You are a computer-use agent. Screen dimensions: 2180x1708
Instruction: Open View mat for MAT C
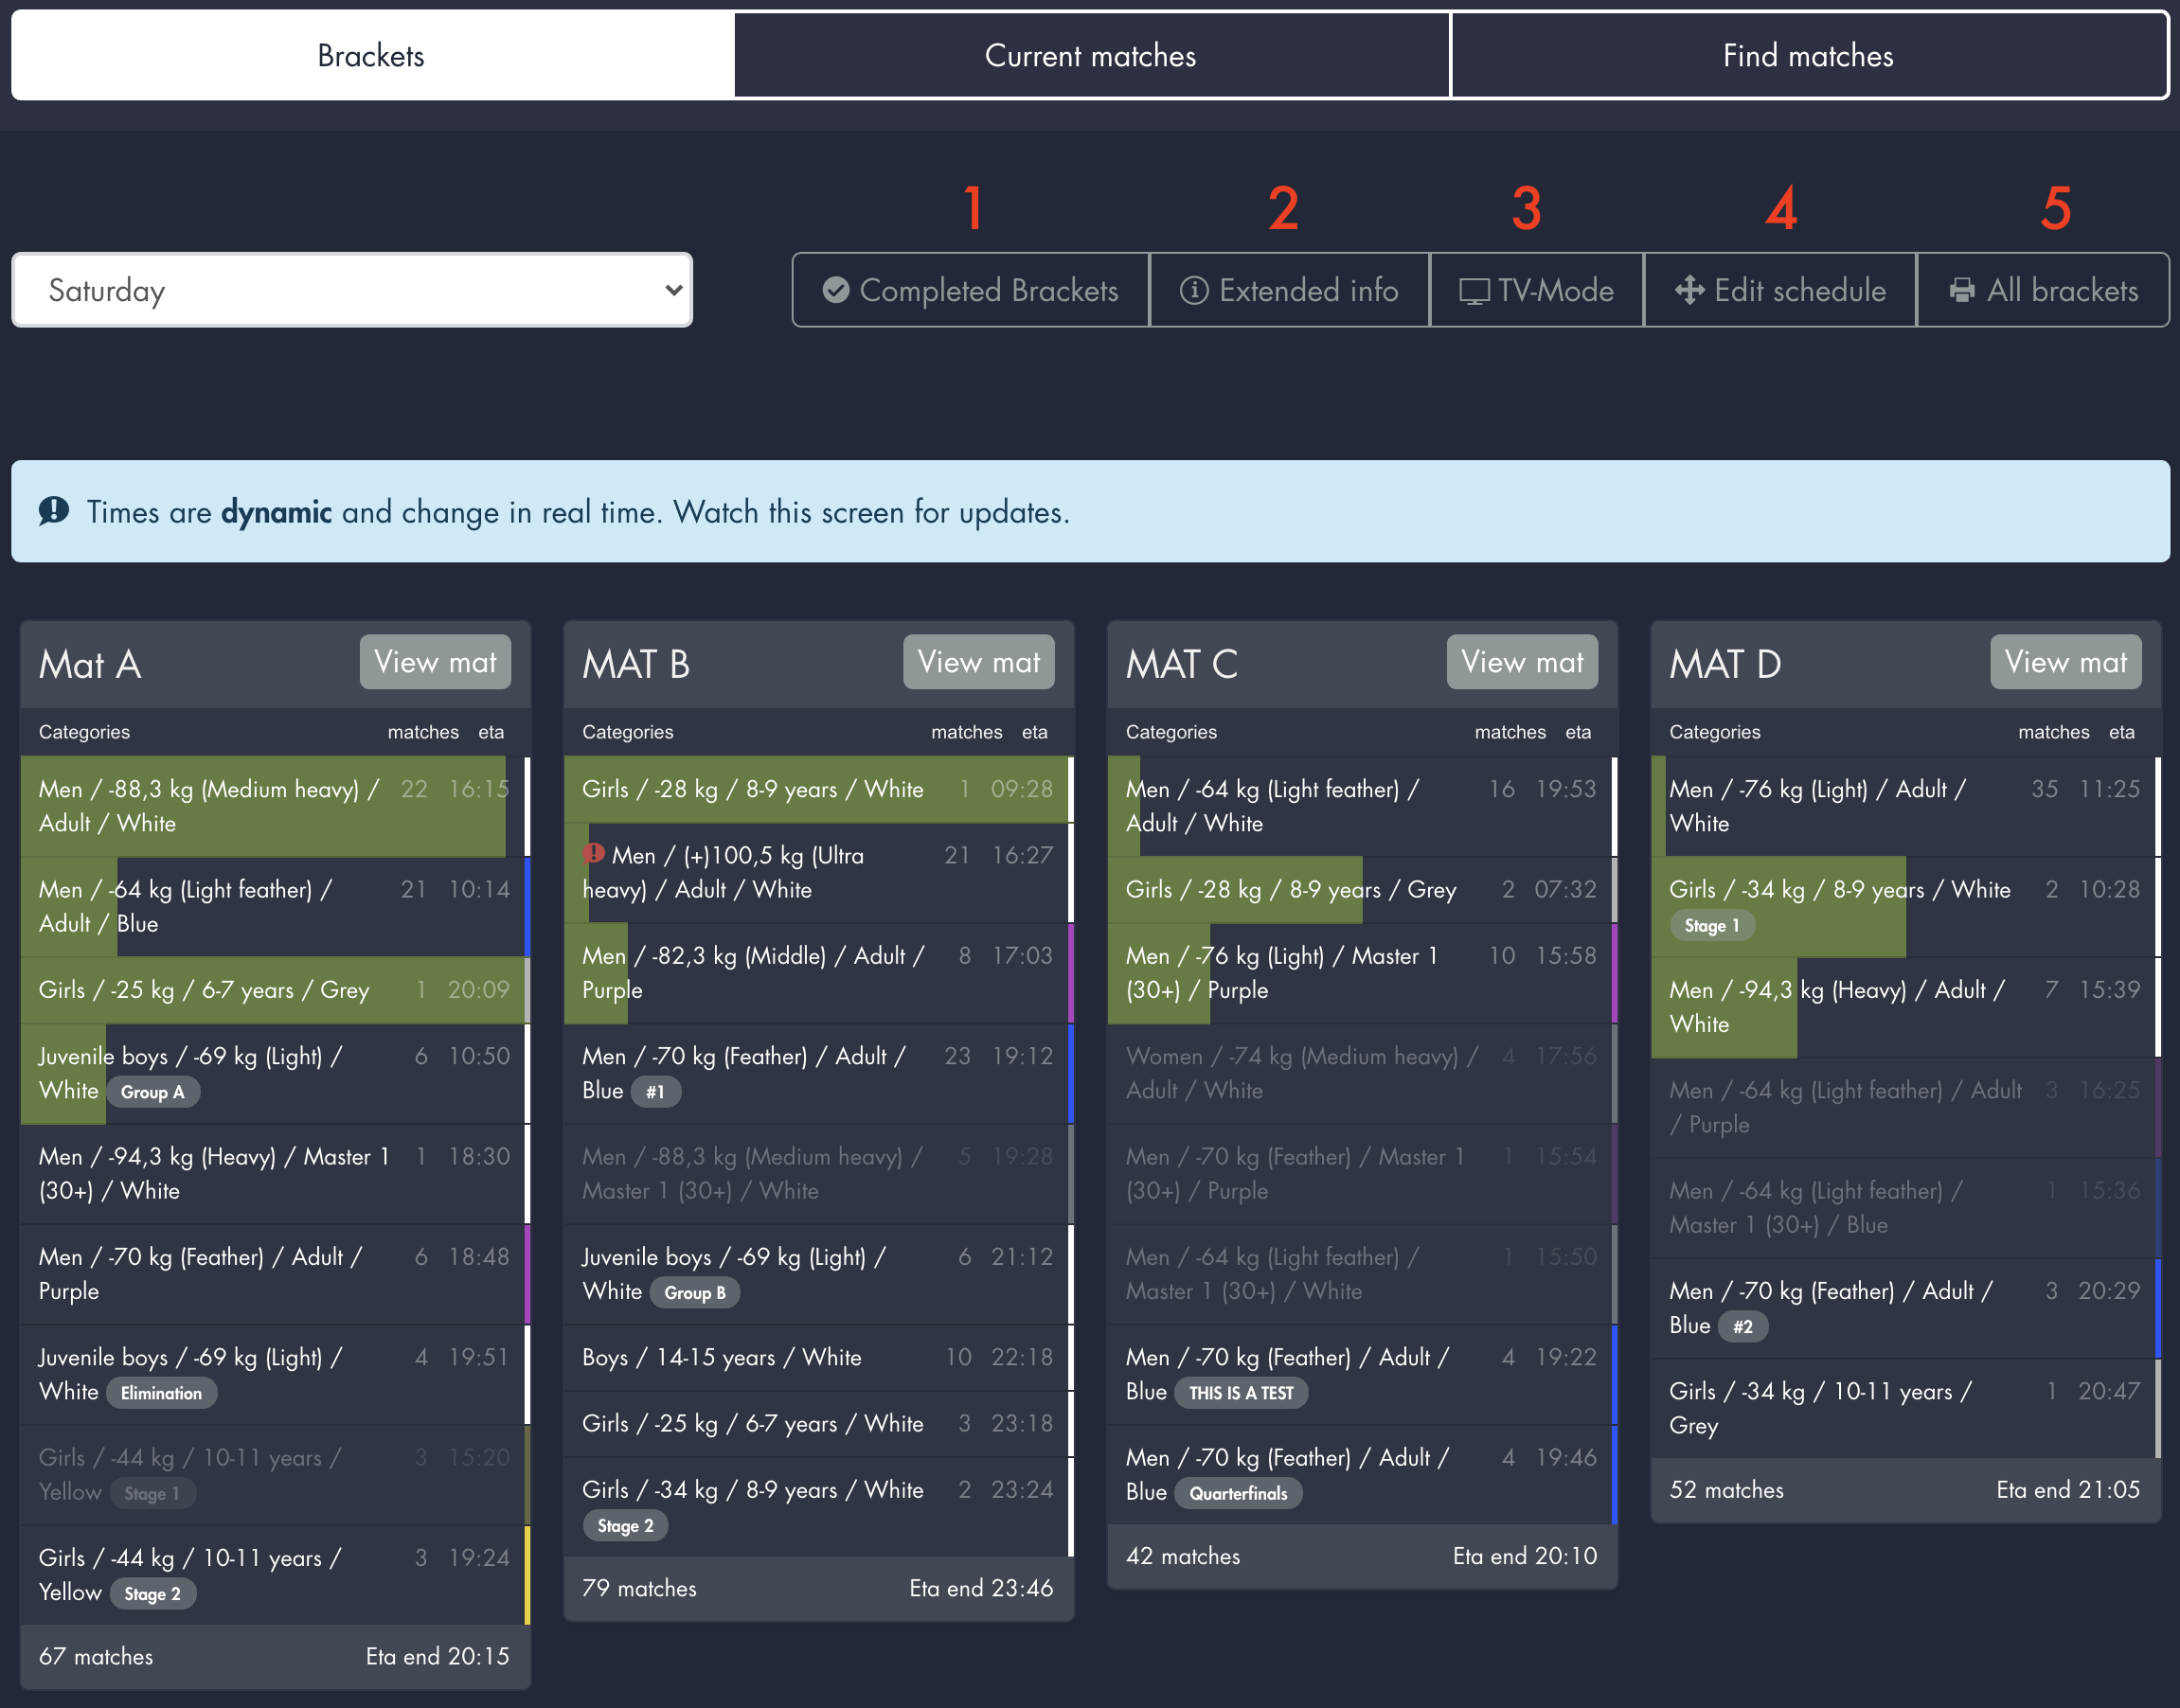click(x=1521, y=662)
